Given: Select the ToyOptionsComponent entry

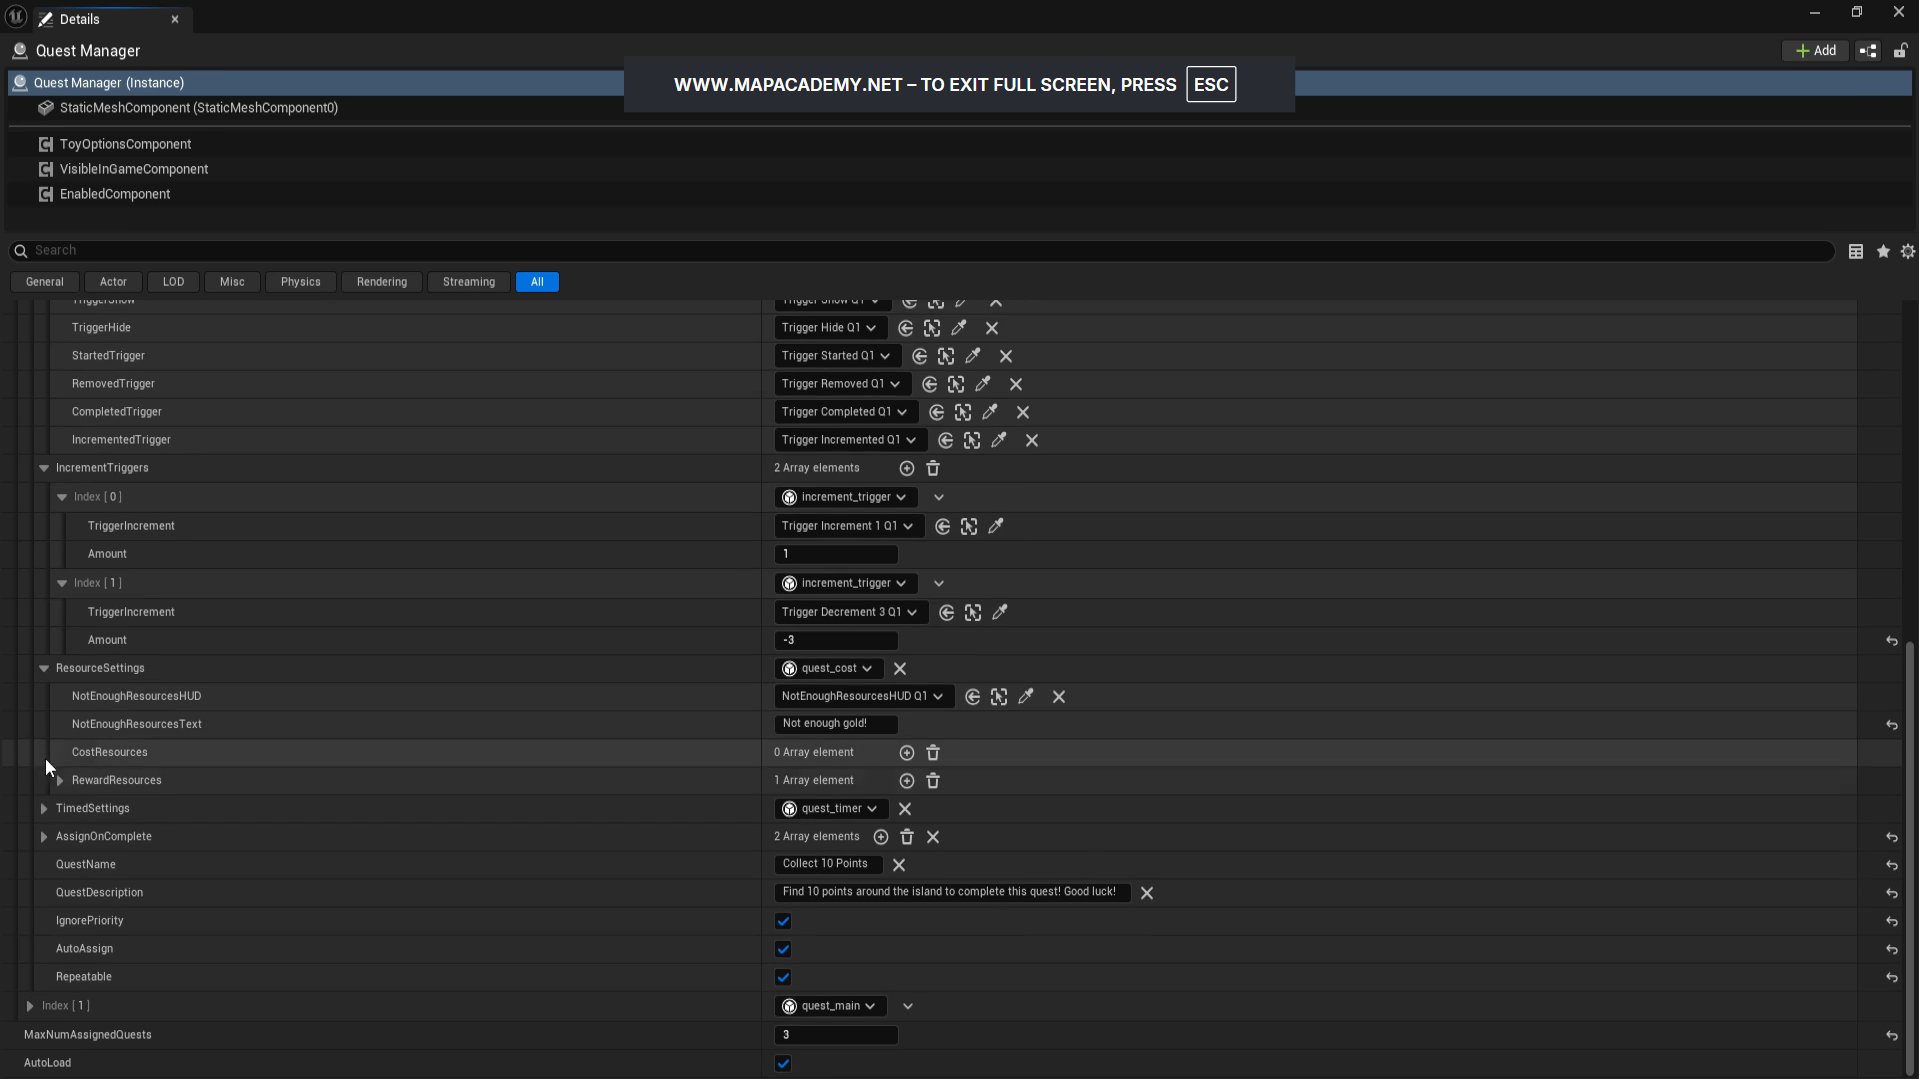Looking at the screenshot, I should tap(125, 144).
